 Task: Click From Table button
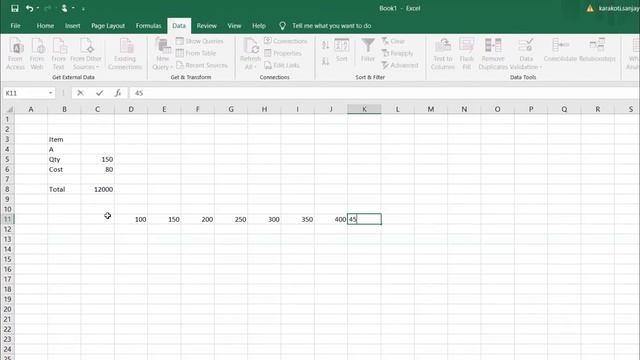coord(196,53)
